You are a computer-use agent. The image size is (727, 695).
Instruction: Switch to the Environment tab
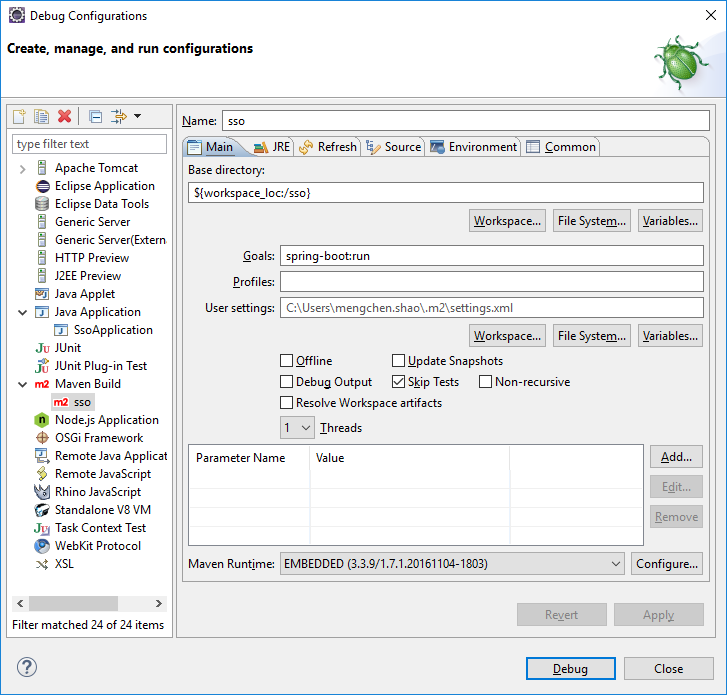point(473,147)
